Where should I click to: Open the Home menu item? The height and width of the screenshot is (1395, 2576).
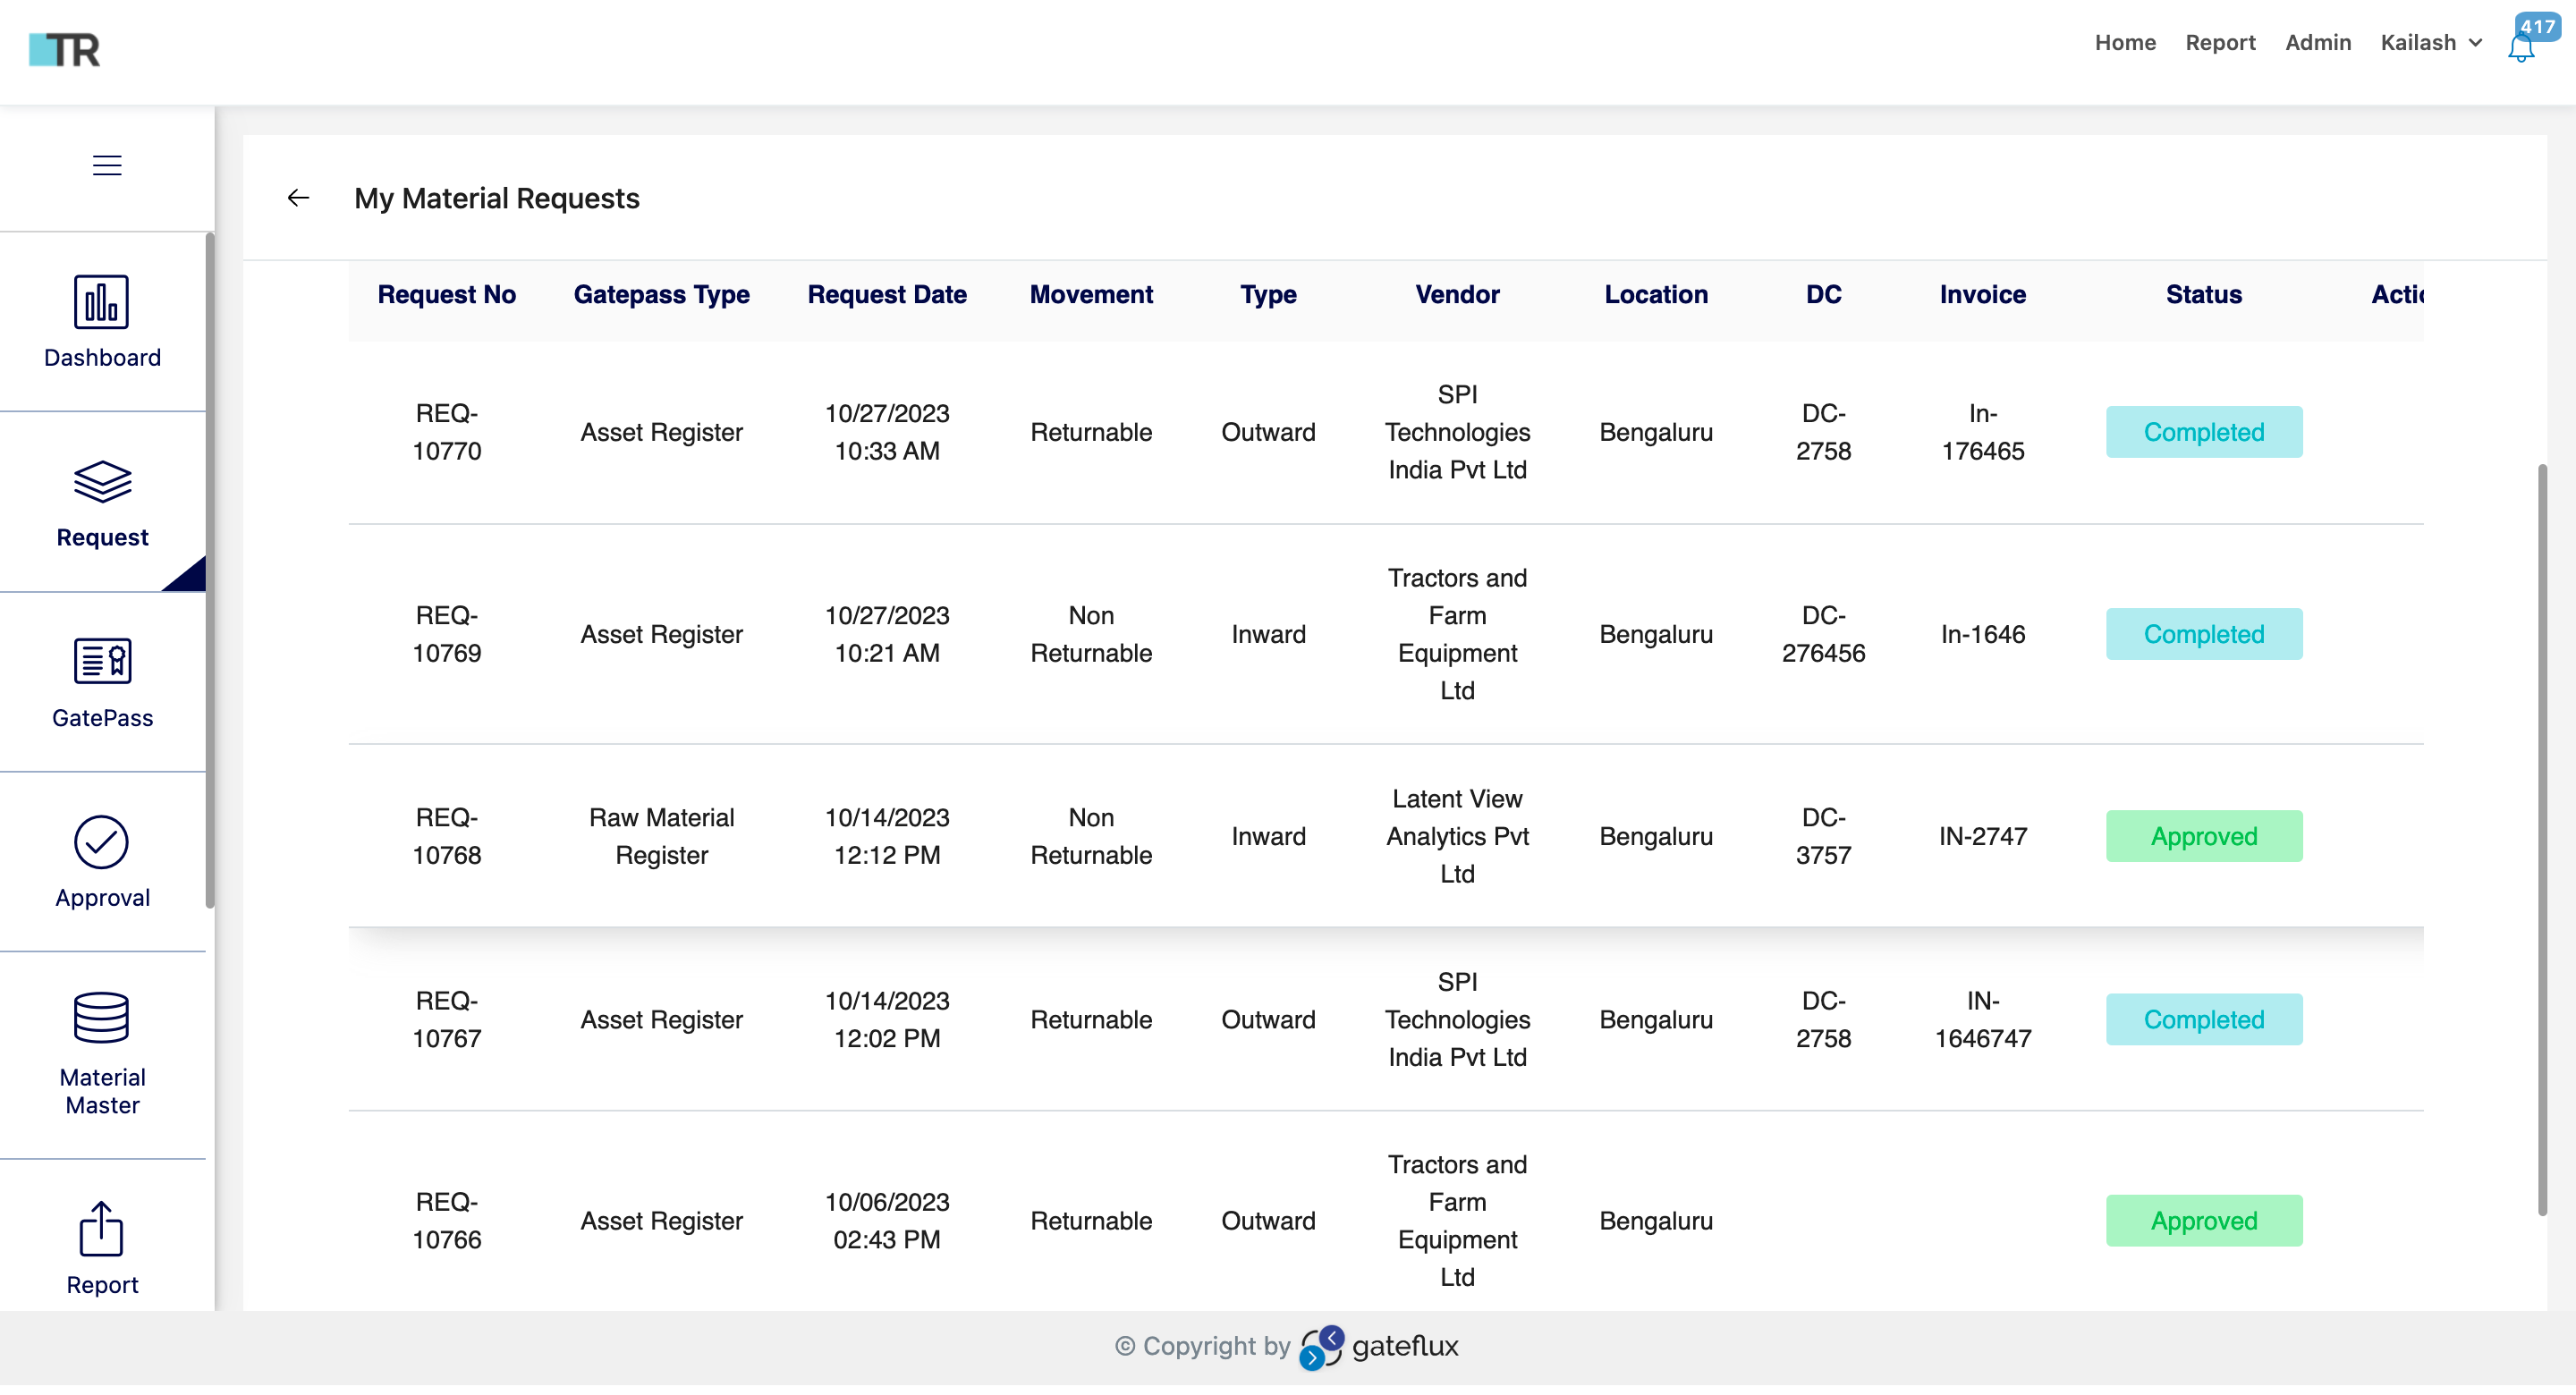[2125, 43]
